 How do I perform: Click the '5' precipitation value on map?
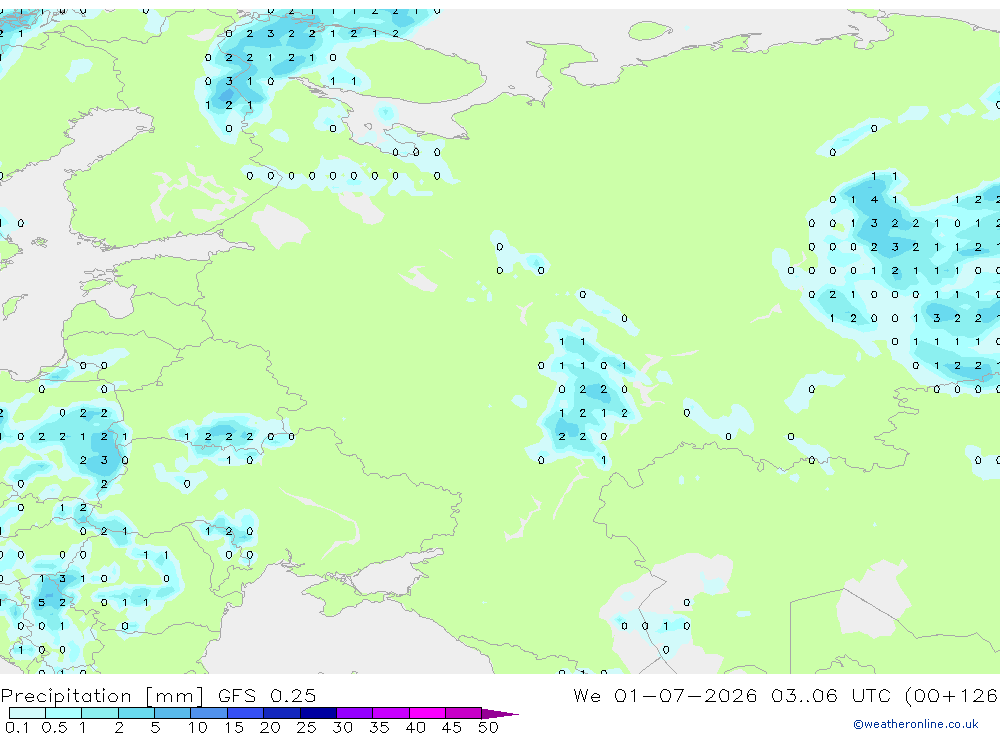41,602
